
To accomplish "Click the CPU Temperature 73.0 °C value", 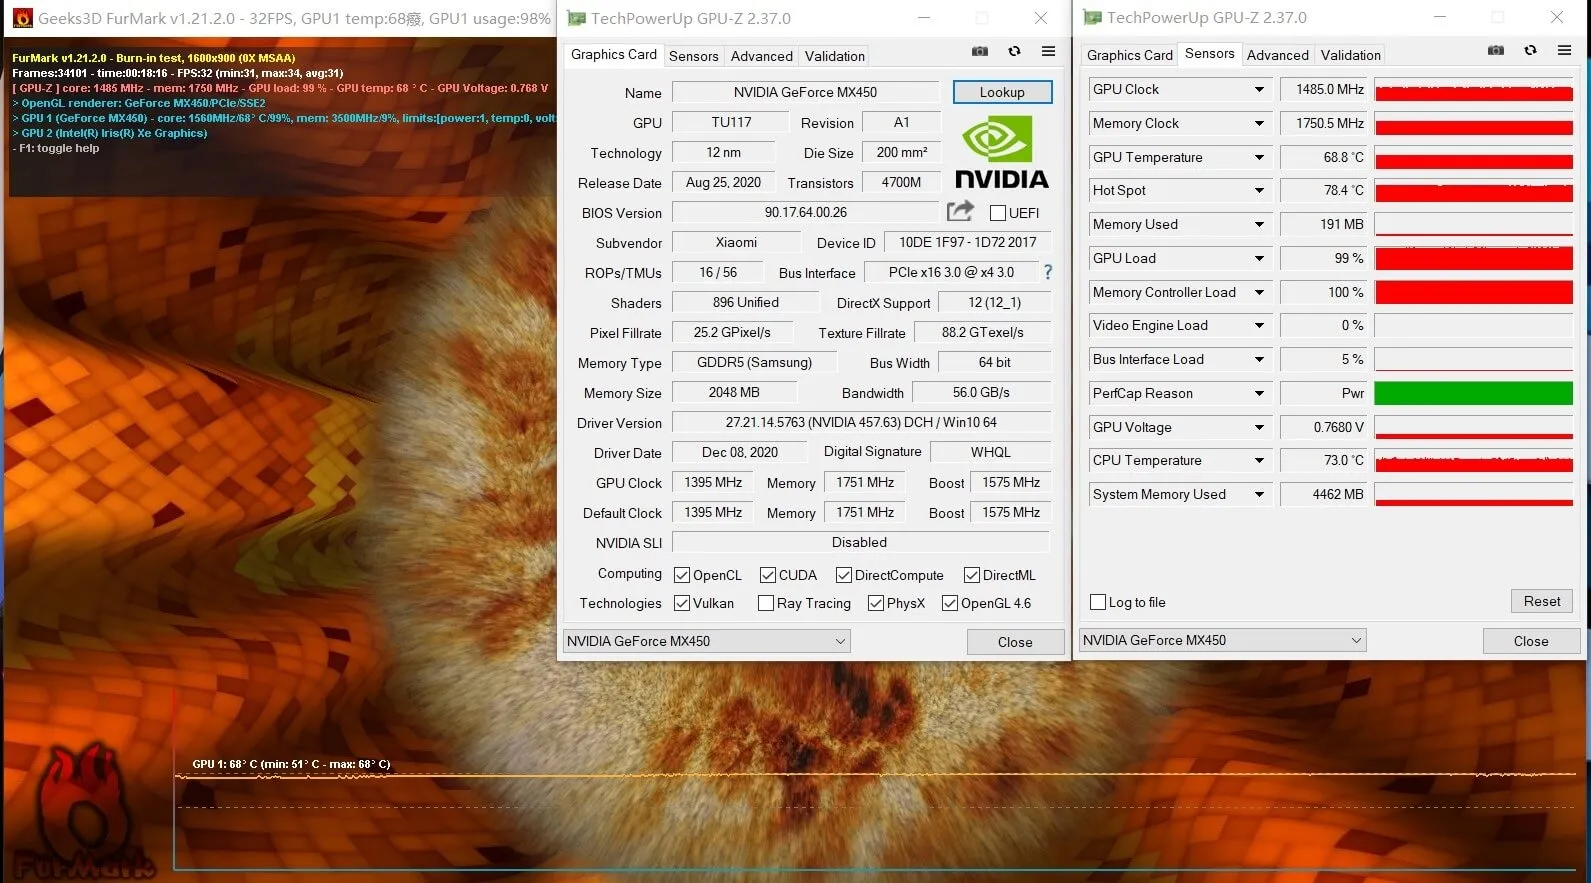I will (1325, 460).
